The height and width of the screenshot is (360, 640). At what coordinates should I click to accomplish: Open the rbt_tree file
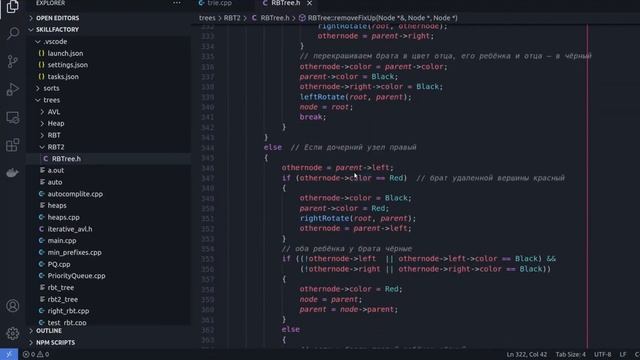[61, 288]
